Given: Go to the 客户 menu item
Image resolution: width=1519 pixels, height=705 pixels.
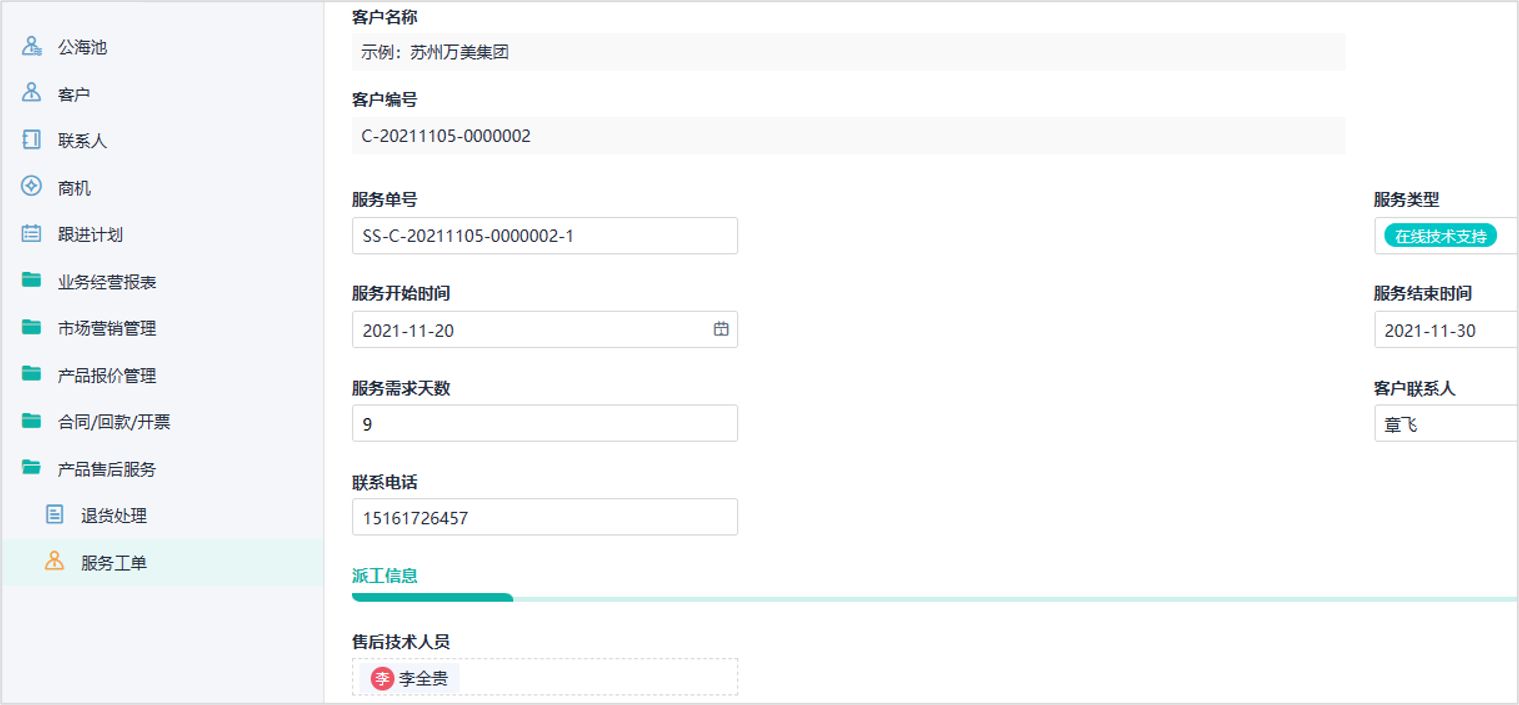Looking at the screenshot, I should tap(162, 93).
